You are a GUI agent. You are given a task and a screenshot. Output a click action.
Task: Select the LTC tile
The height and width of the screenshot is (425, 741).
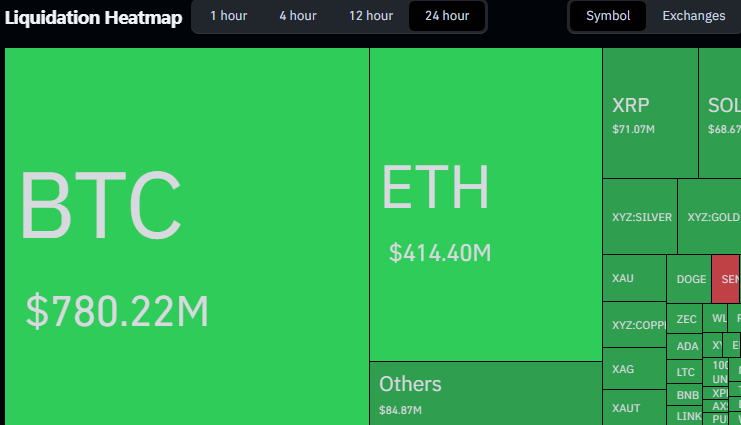pyautogui.click(x=686, y=372)
